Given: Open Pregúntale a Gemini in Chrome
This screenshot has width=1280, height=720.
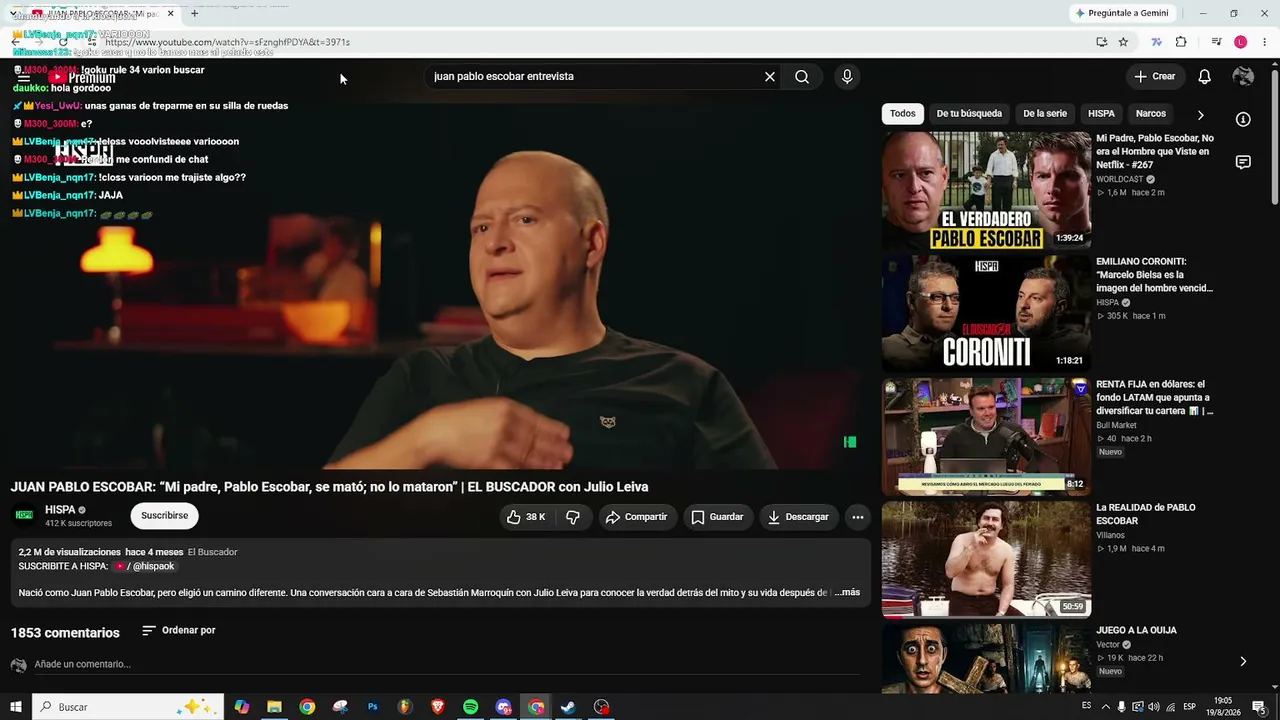Looking at the screenshot, I should [1121, 13].
